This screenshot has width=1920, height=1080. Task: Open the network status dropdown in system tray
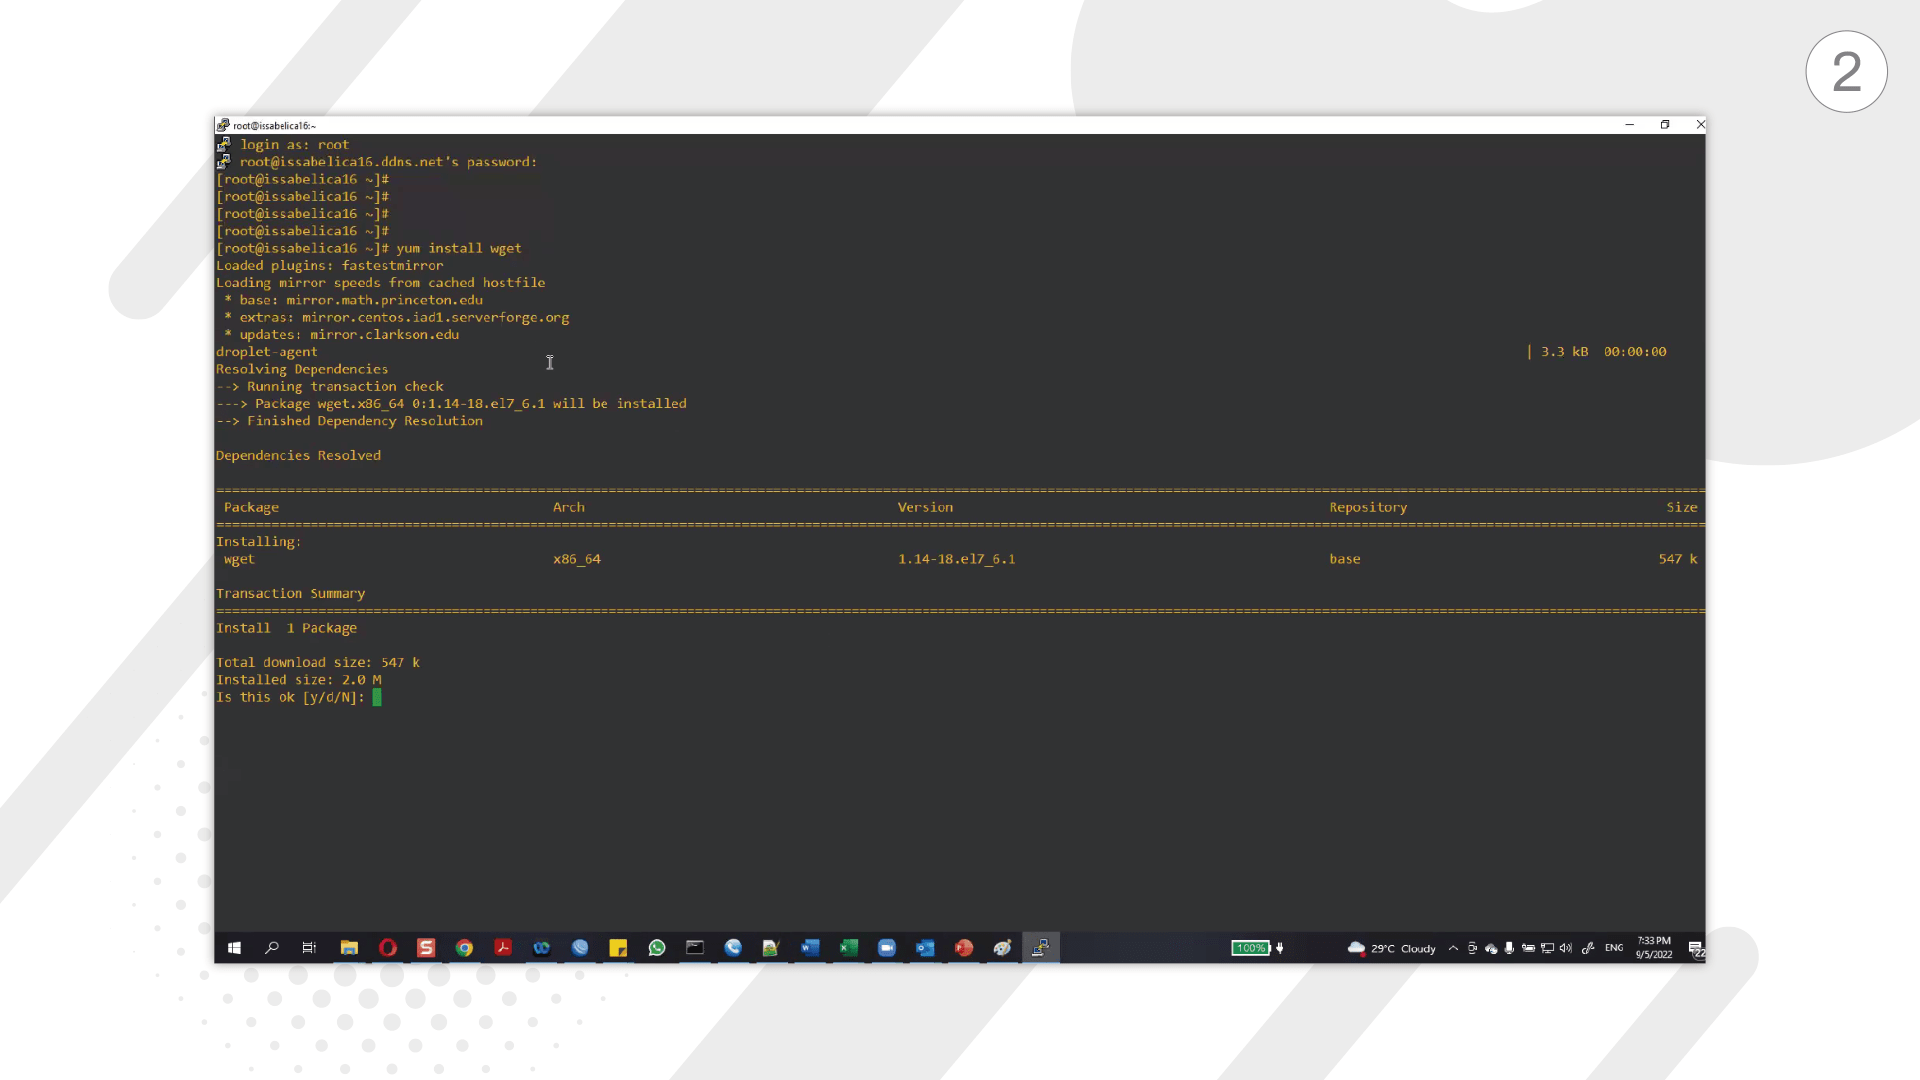click(1547, 948)
